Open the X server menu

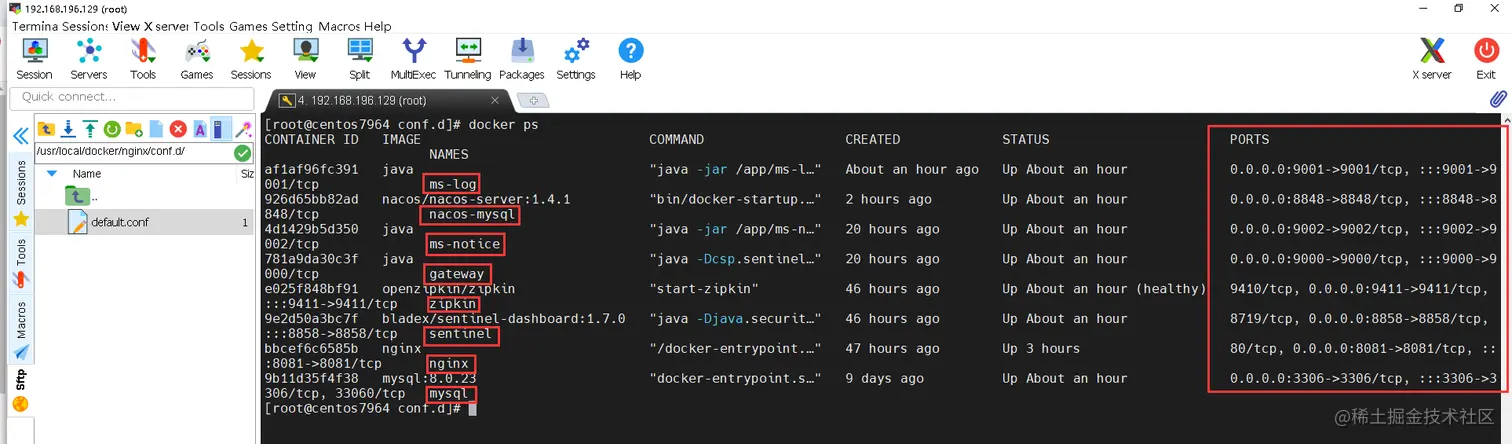point(165,26)
